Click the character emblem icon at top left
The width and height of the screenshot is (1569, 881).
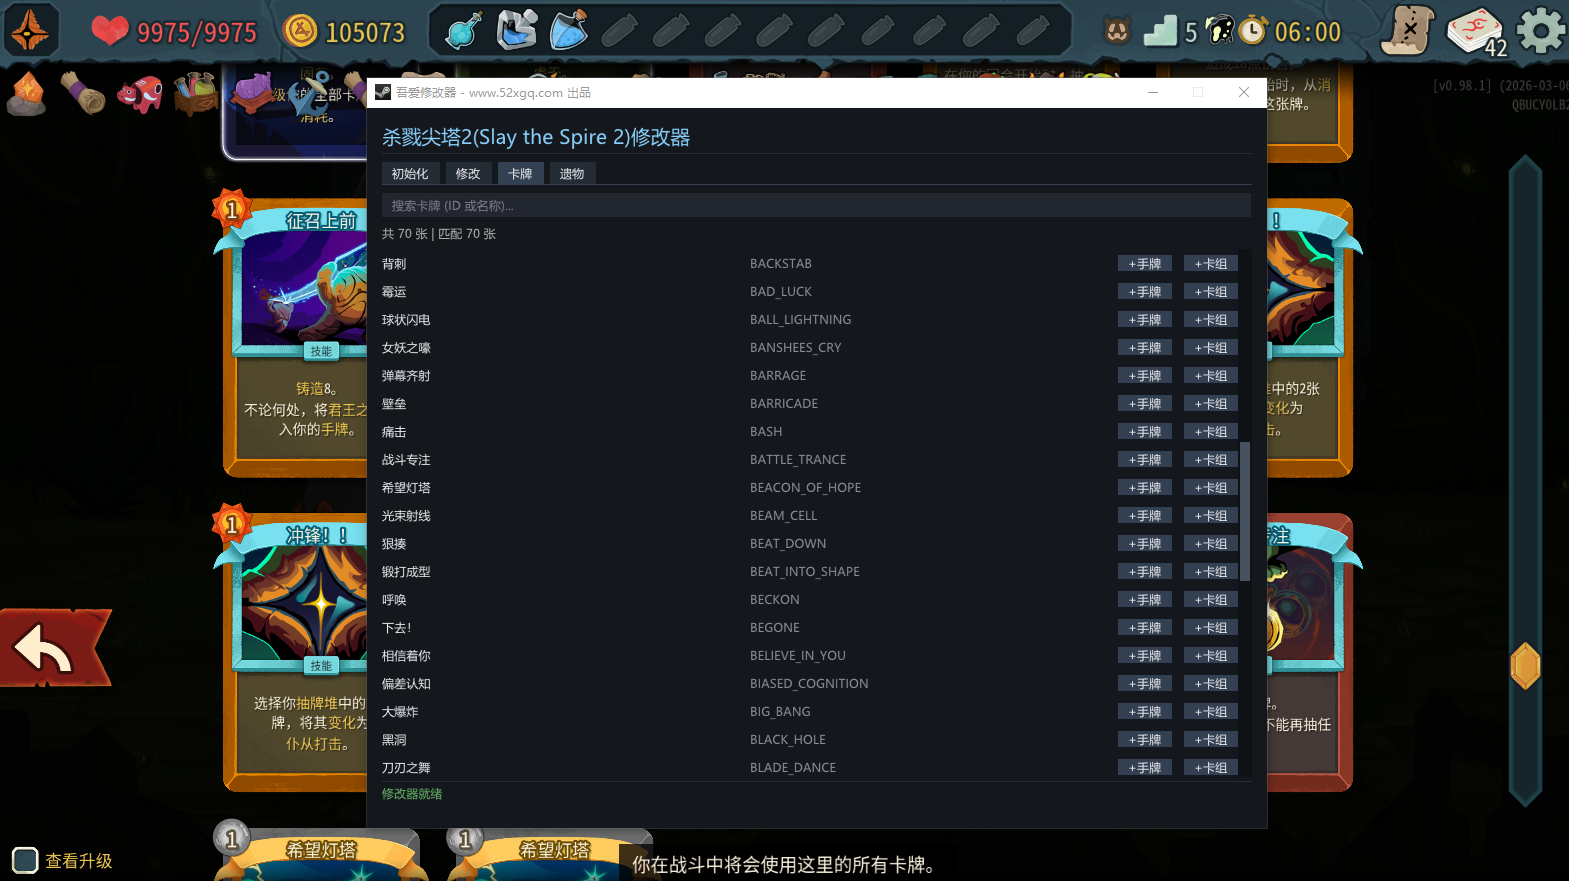(30, 30)
